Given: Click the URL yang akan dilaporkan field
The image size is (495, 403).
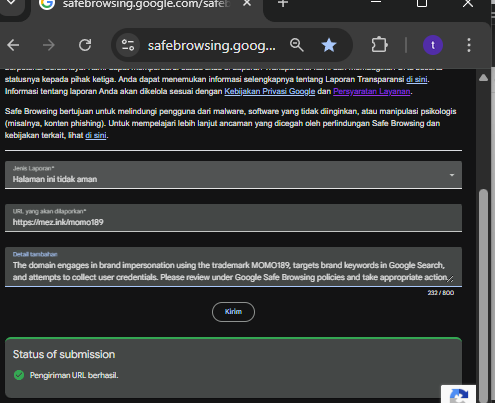Looking at the screenshot, I should coord(233,218).
